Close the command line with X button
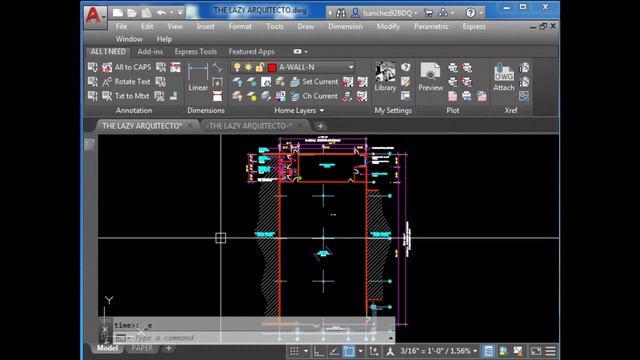 click(105, 329)
